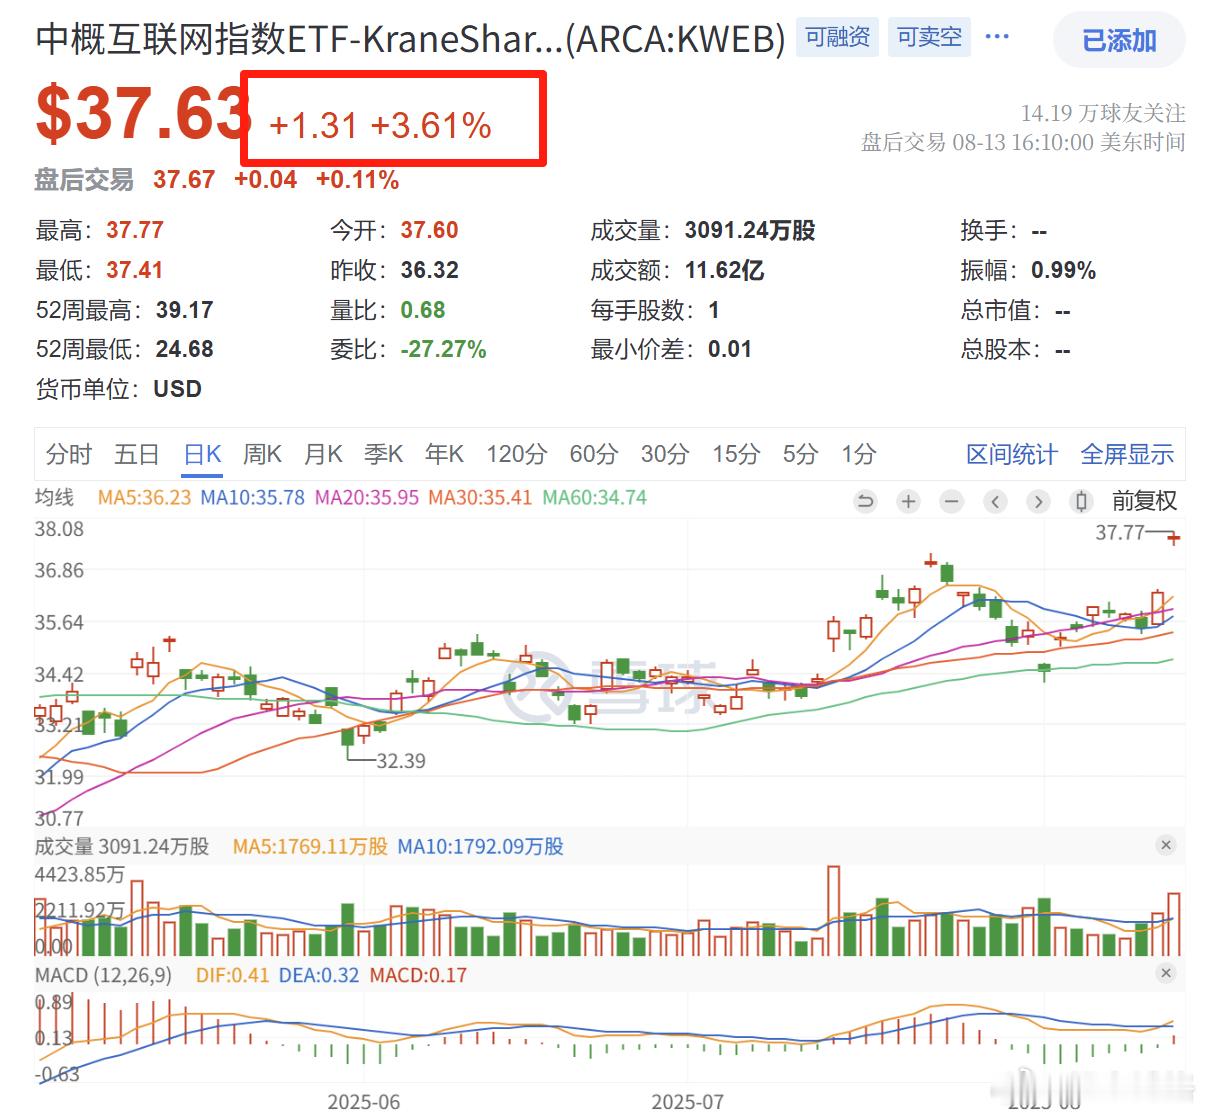Select the 日K chart tab

coord(202,454)
